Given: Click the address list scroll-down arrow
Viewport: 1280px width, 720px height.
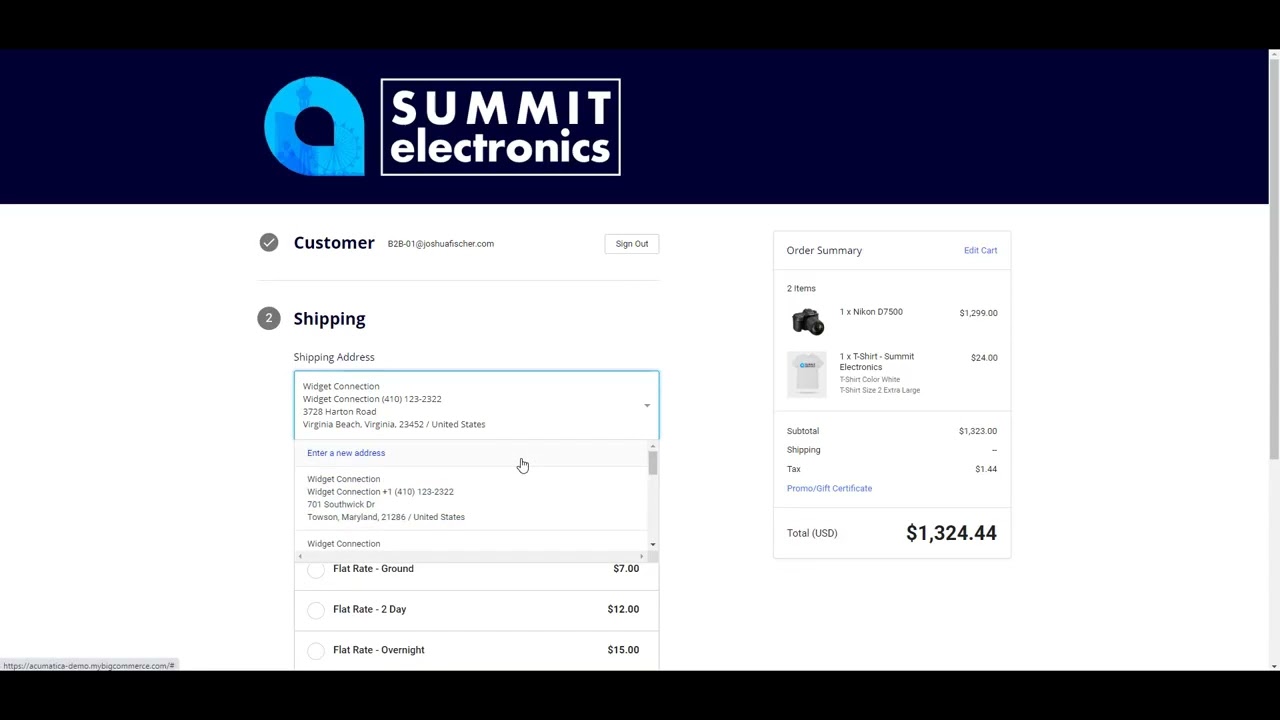Looking at the screenshot, I should pyautogui.click(x=653, y=545).
